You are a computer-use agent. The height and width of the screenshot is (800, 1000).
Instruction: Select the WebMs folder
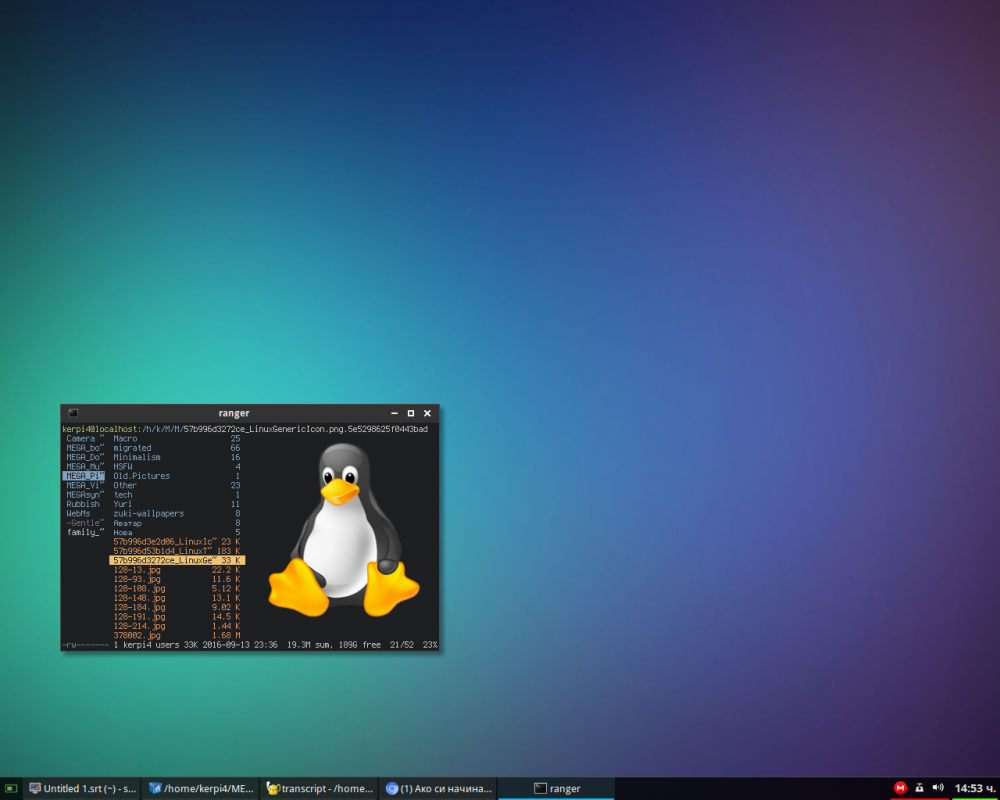84,514
